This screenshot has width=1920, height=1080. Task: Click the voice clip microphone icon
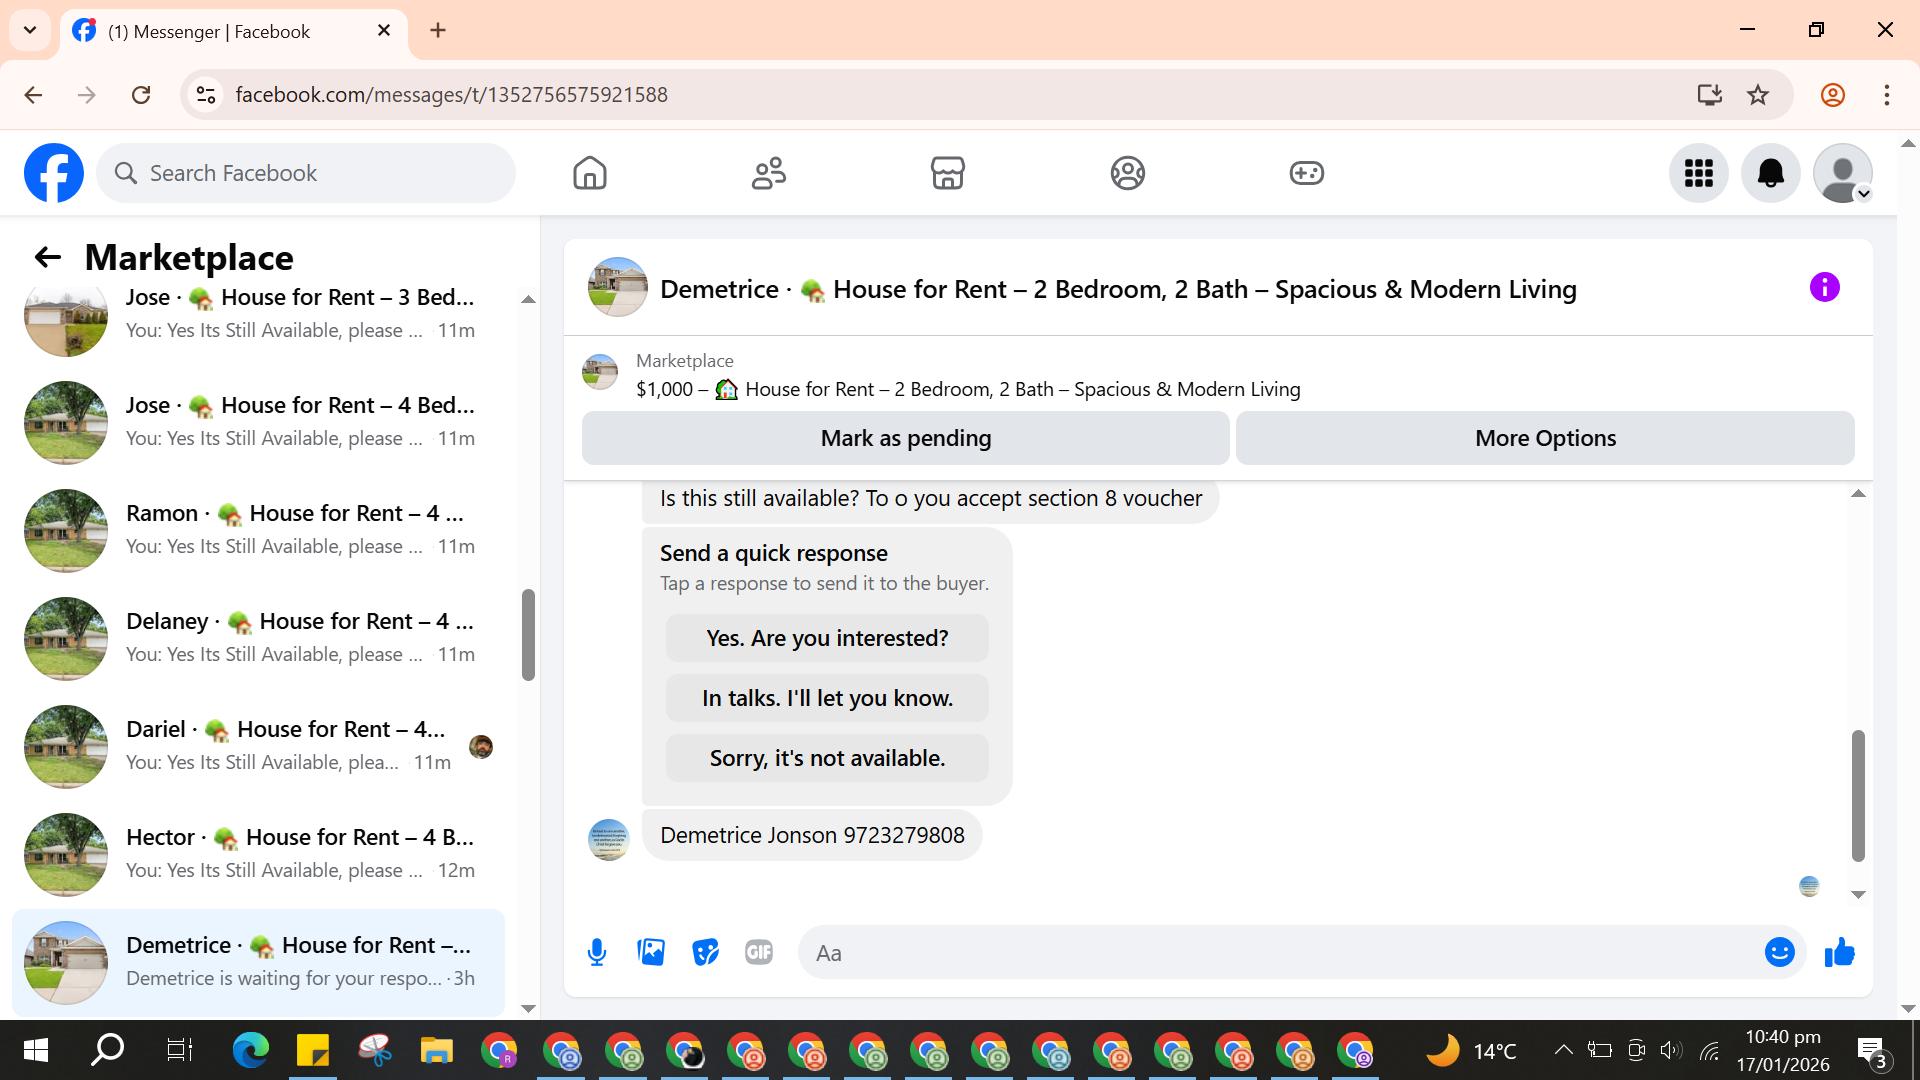click(x=597, y=952)
